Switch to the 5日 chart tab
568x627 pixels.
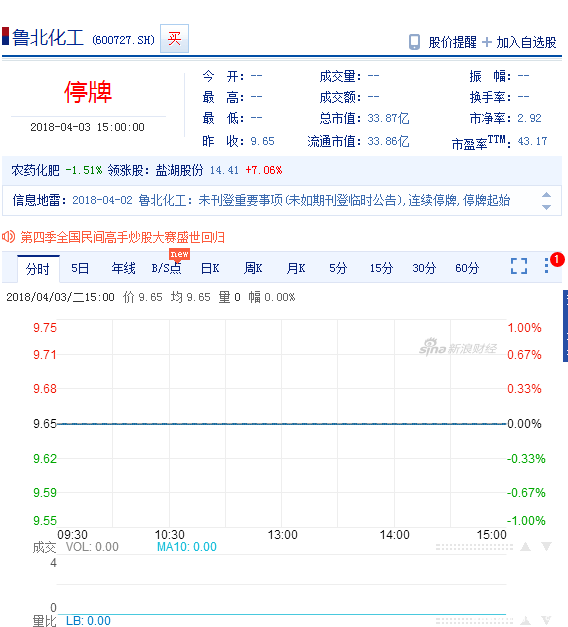pyautogui.click(x=80, y=268)
